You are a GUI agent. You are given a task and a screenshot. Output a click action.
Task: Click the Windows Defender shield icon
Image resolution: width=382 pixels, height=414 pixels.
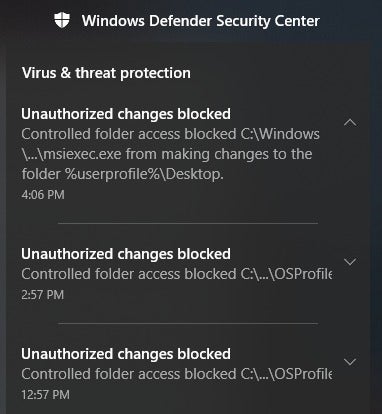62,20
